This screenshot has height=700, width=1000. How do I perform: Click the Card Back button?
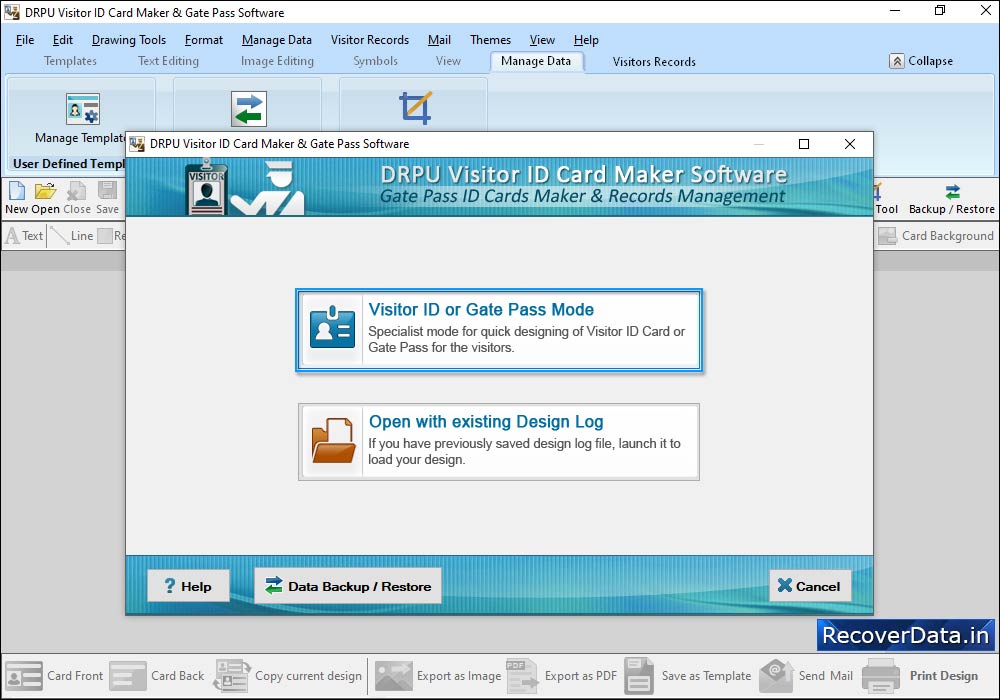coord(157,676)
